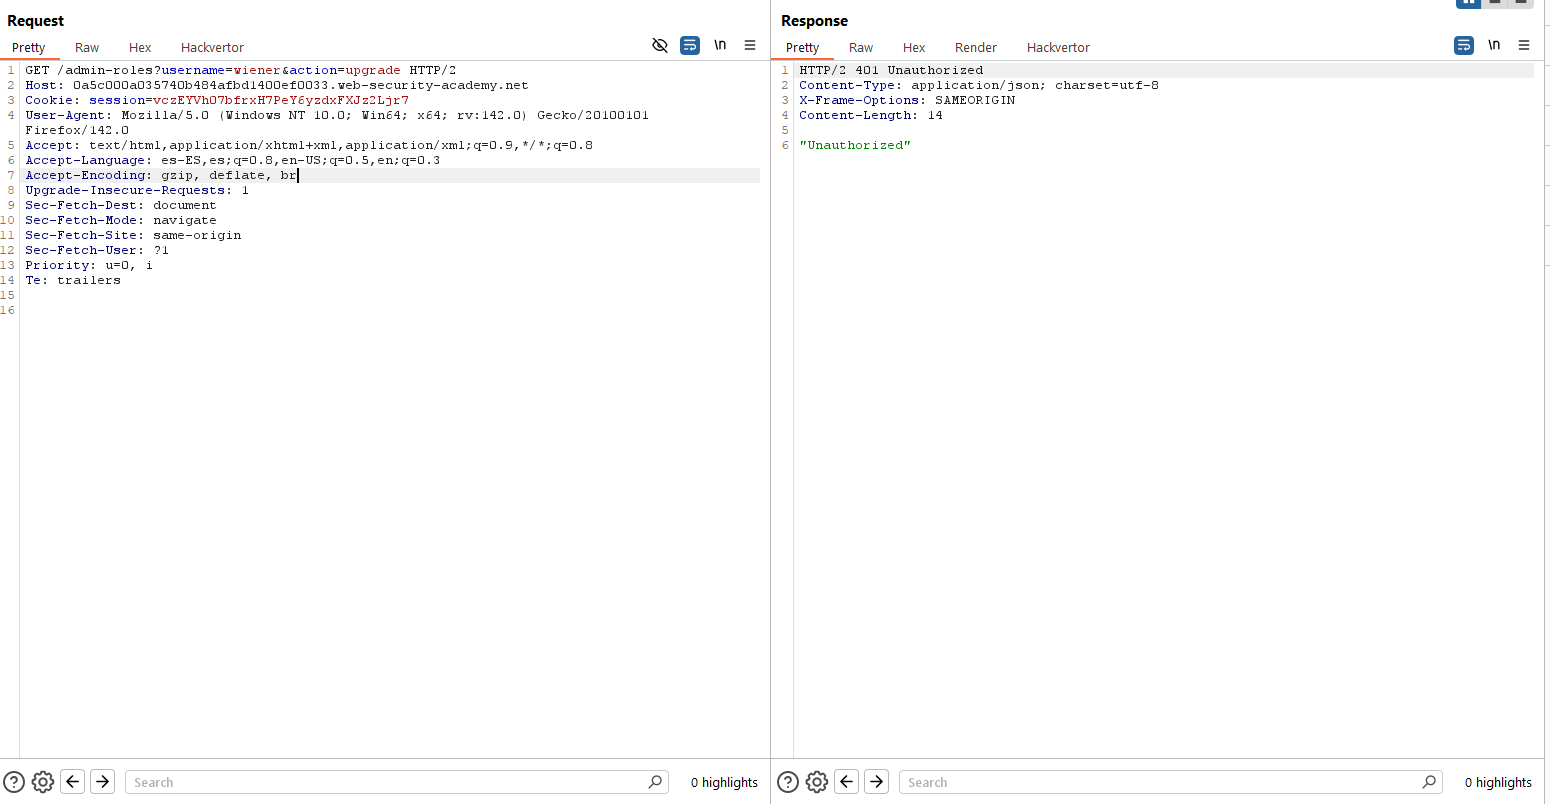Viewport: 1550px width, 804px height.
Task: Select the Render tab in Response panel
Action: coord(975,47)
